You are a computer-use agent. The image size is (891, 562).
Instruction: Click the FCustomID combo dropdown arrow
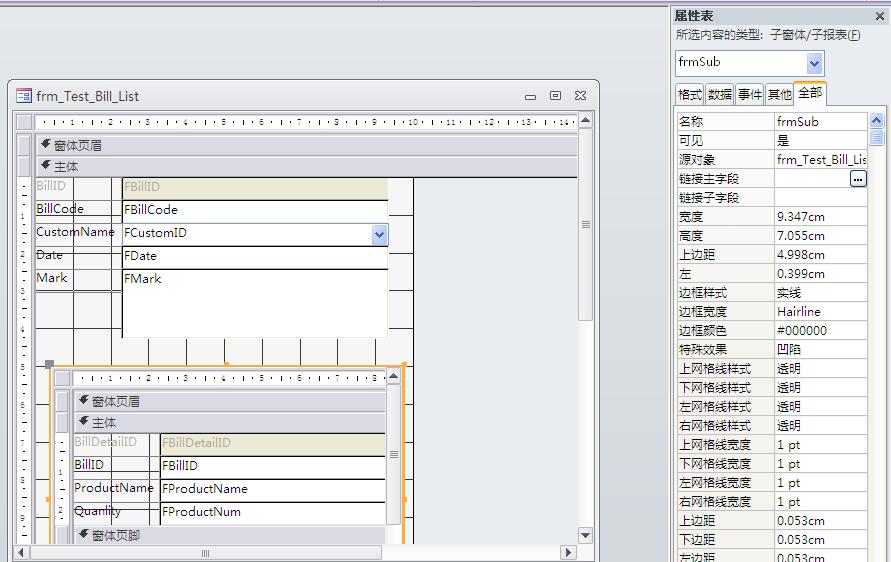(x=380, y=235)
